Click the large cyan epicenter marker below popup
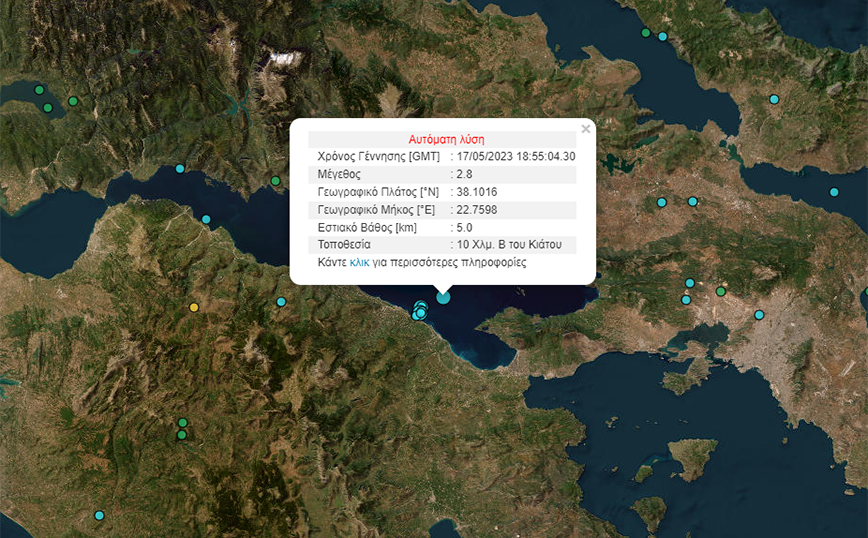This screenshot has width=868, height=538. [x=443, y=296]
